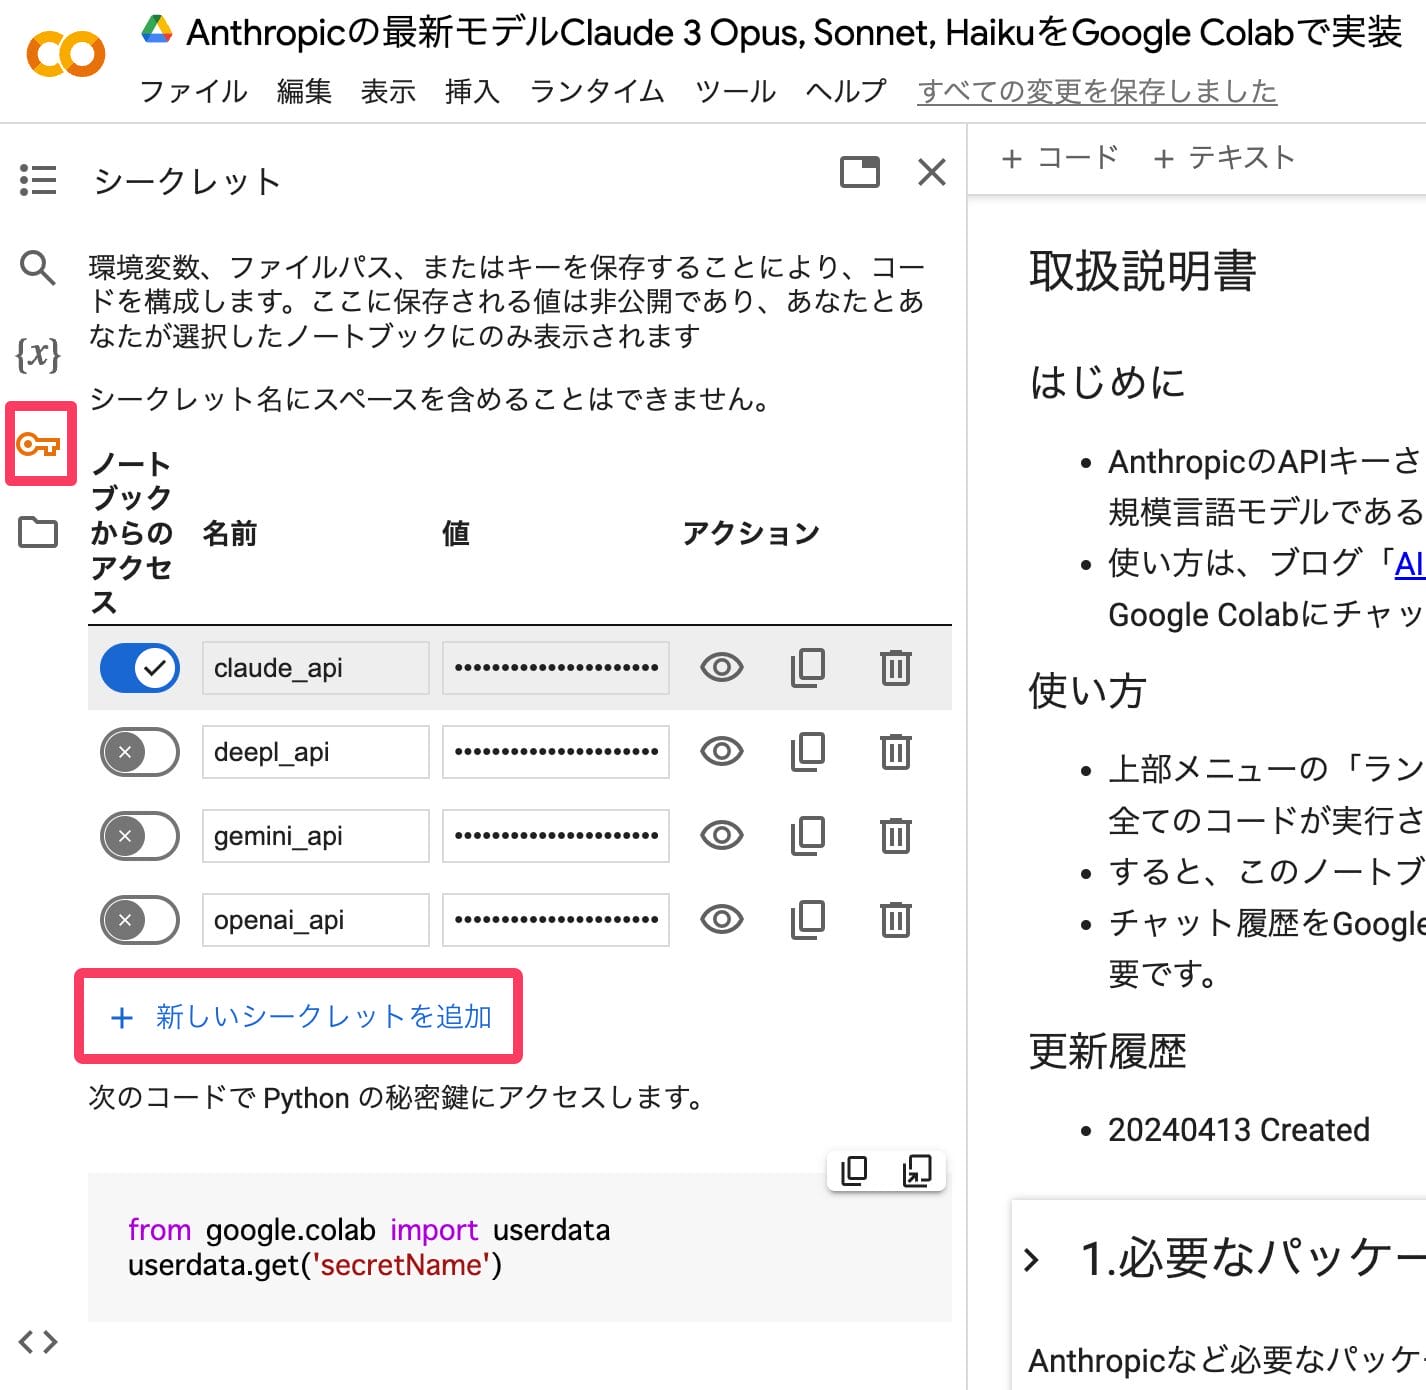Open the ランタイム menu
This screenshot has width=1426, height=1390.
(x=597, y=92)
